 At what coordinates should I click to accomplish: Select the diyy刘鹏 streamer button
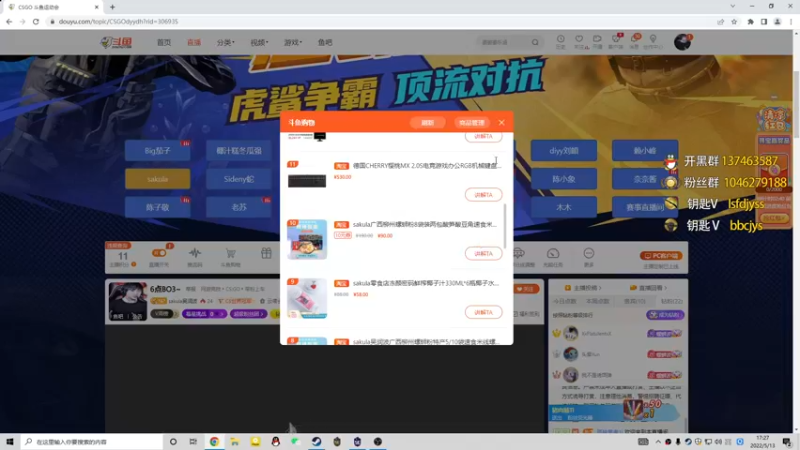564,151
